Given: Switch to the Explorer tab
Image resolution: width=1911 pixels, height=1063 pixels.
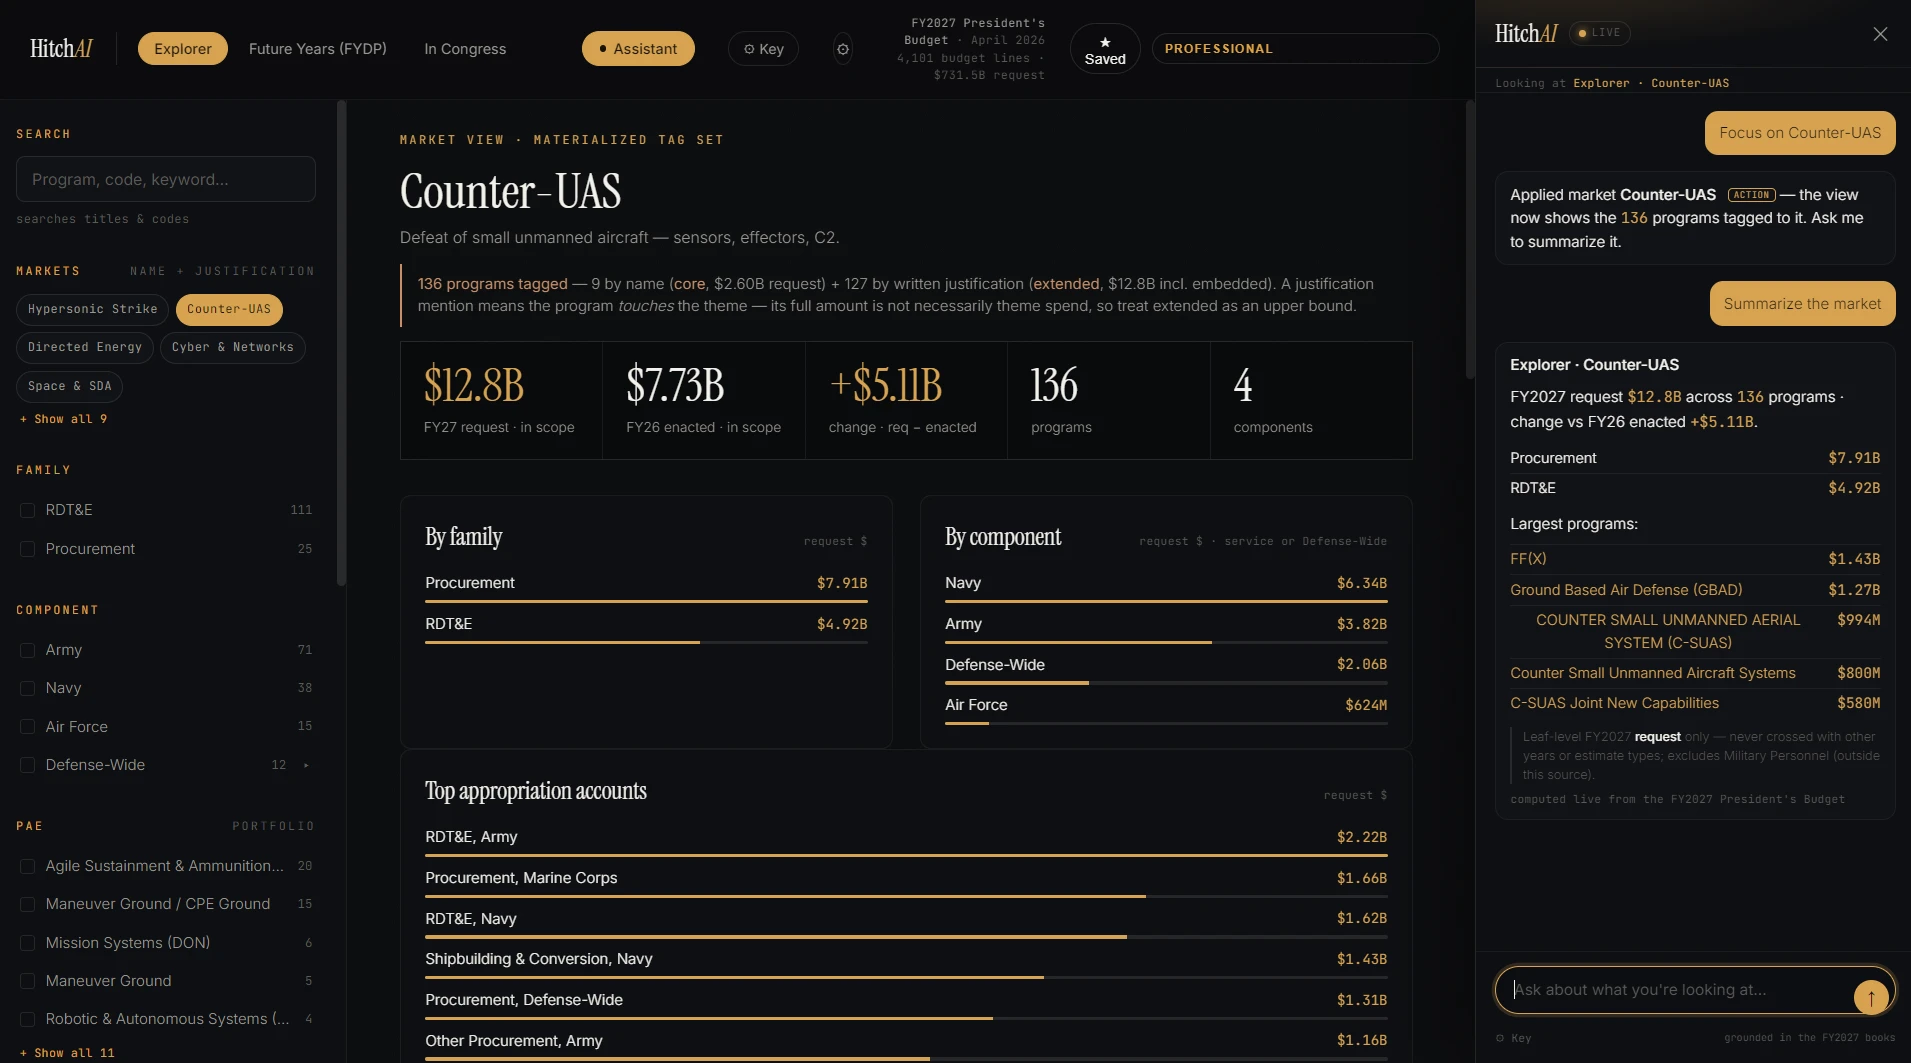Looking at the screenshot, I should 183,49.
